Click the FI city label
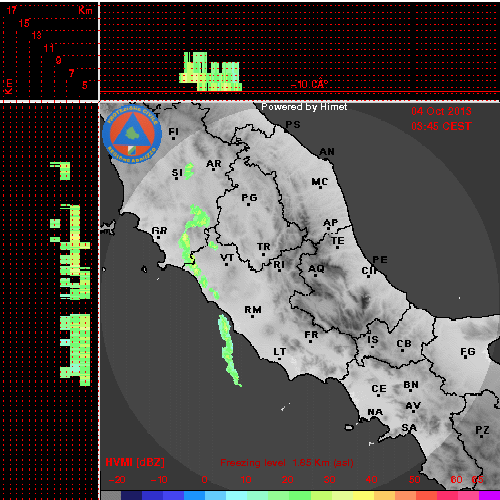Screen dimensions: 500x500 coord(173,132)
